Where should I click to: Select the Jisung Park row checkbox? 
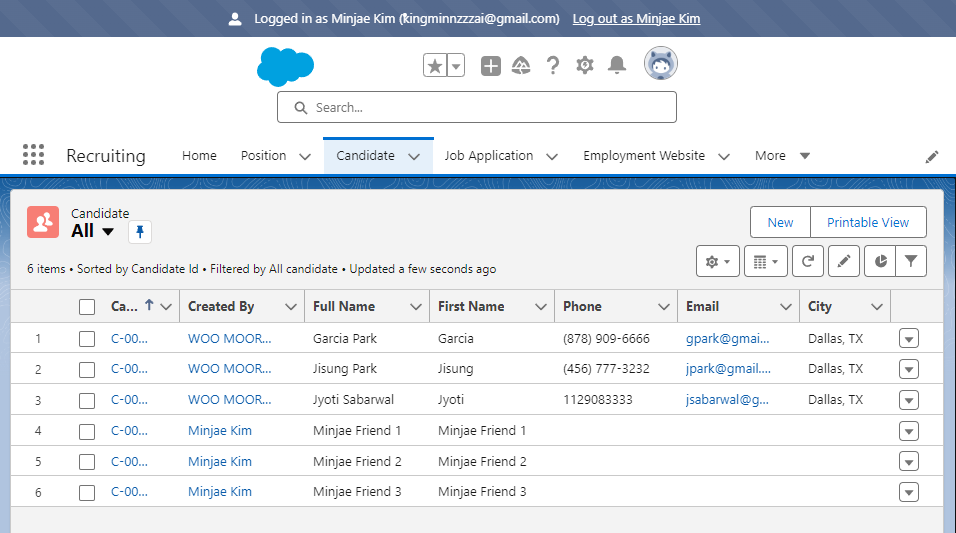pos(87,370)
